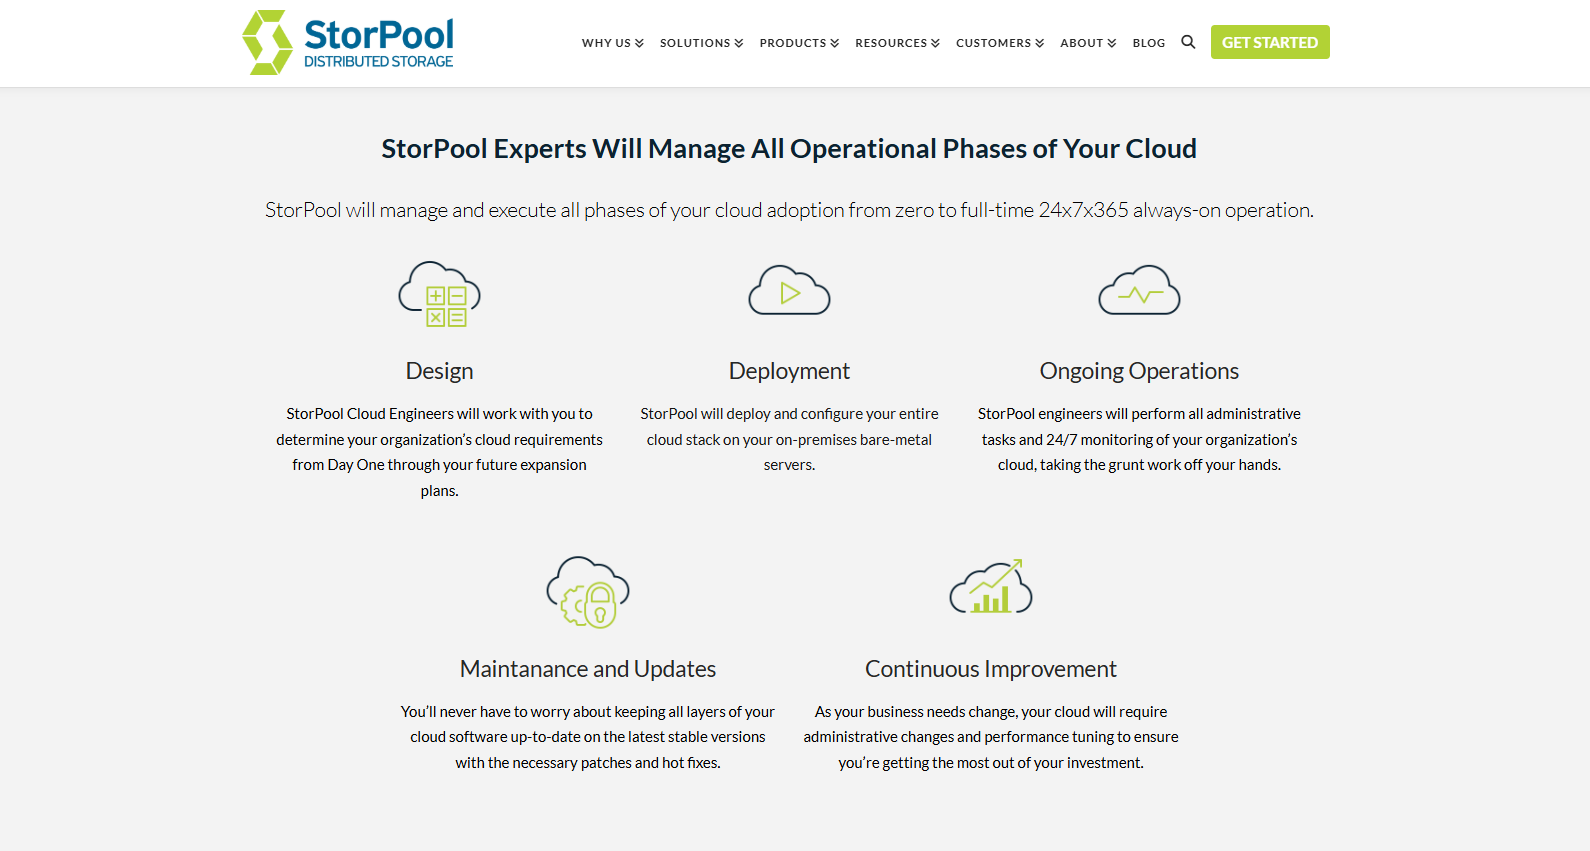1590x851 pixels.
Task: Go to the Blog page
Action: click(x=1149, y=43)
